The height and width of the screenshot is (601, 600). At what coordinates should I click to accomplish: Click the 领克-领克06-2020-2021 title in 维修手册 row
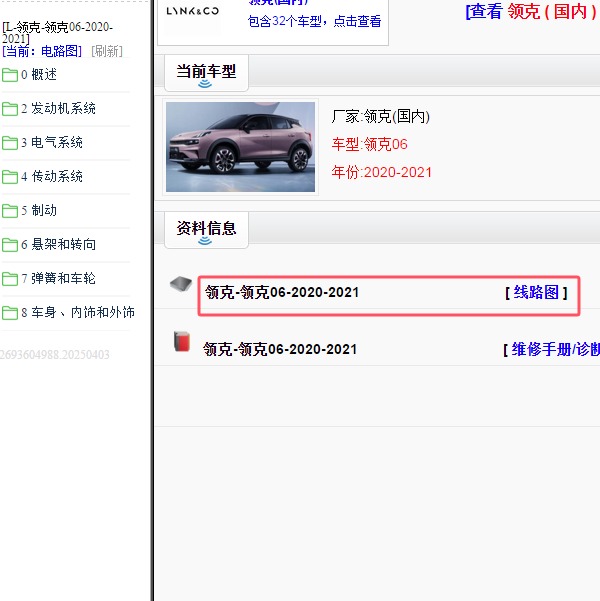point(280,349)
